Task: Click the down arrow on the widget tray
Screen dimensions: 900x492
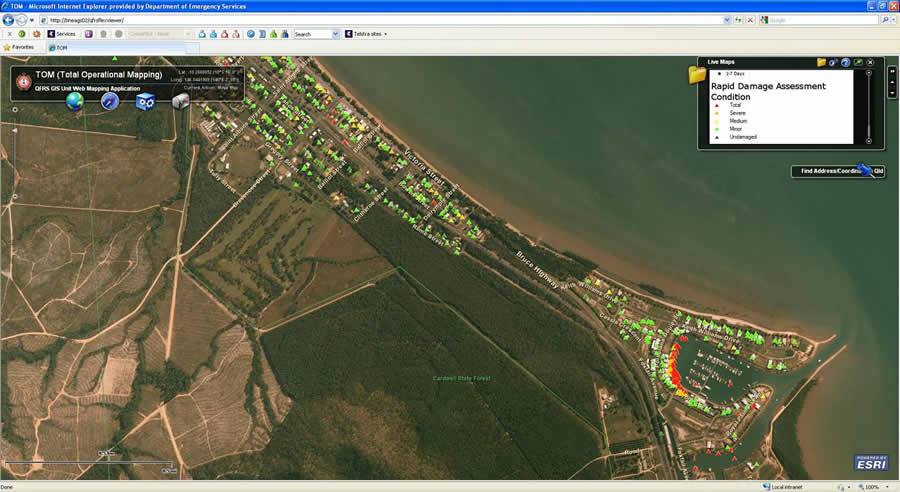Action: pos(893,92)
